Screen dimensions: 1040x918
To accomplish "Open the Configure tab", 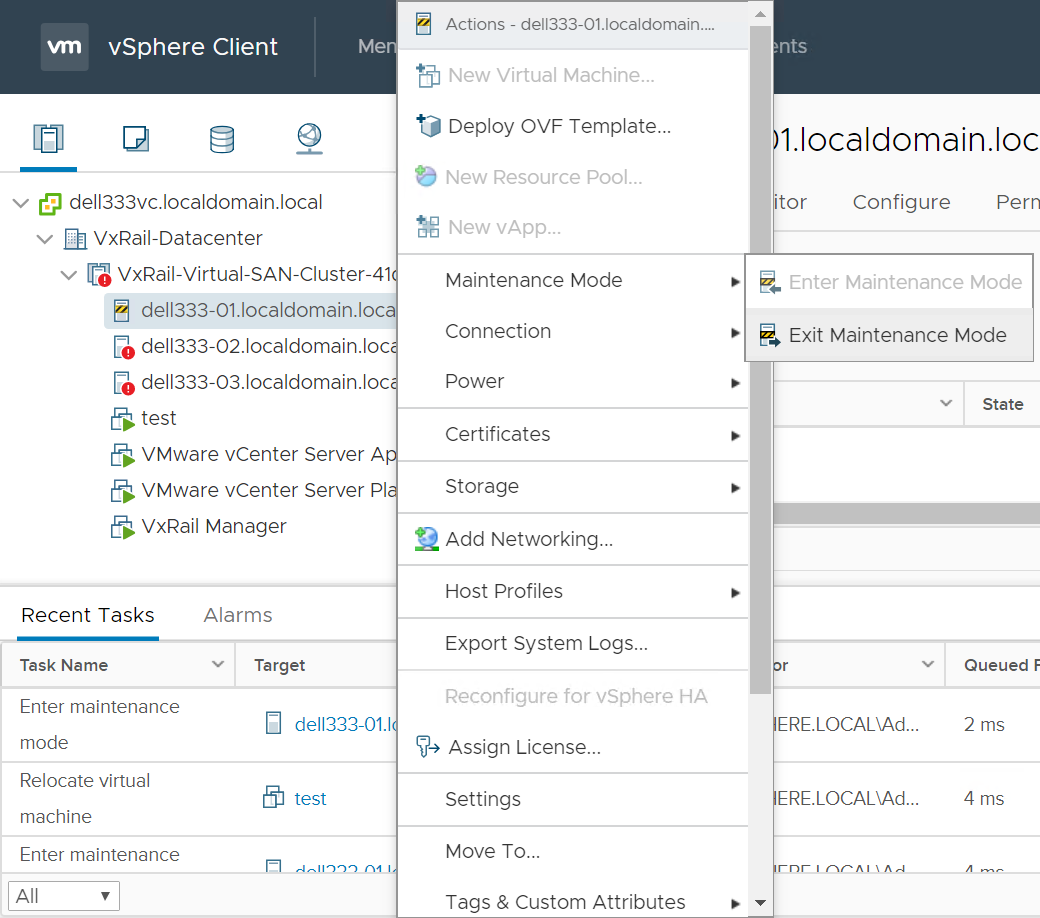I will [901, 202].
